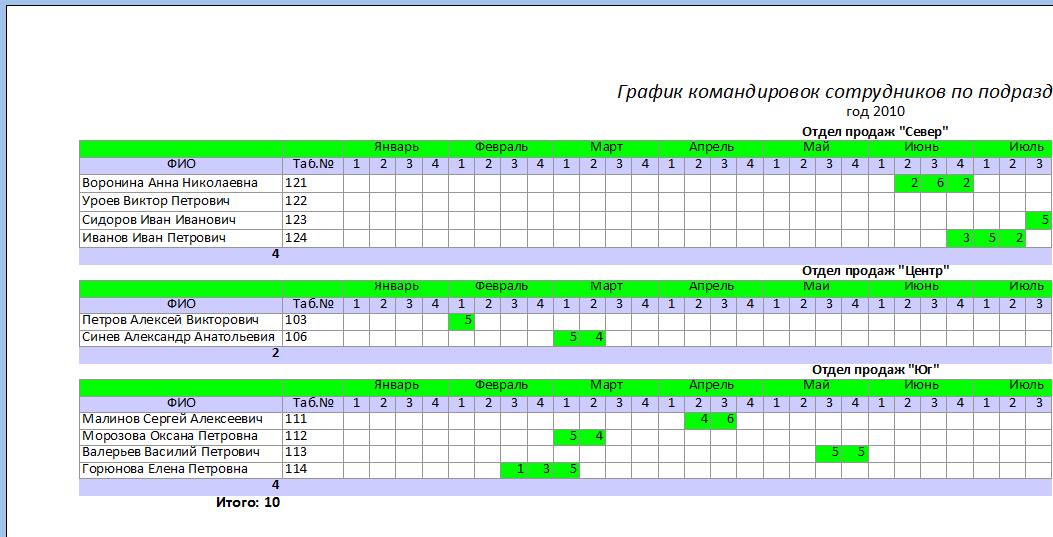Image resolution: width=1053 pixels, height=537 pixels.
Task: Click the green "3" cell in Иванов Иван Петрович's row
Action: click(960, 238)
